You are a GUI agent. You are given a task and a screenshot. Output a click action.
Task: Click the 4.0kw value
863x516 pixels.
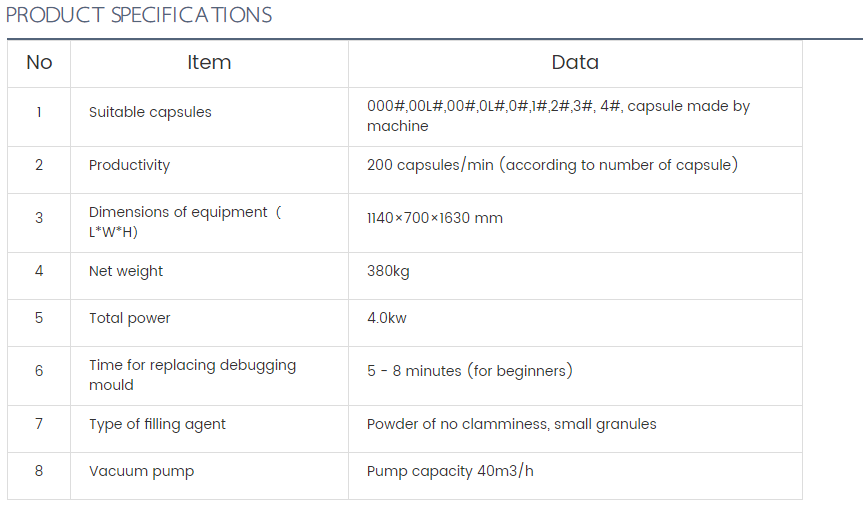tap(387, 318)
